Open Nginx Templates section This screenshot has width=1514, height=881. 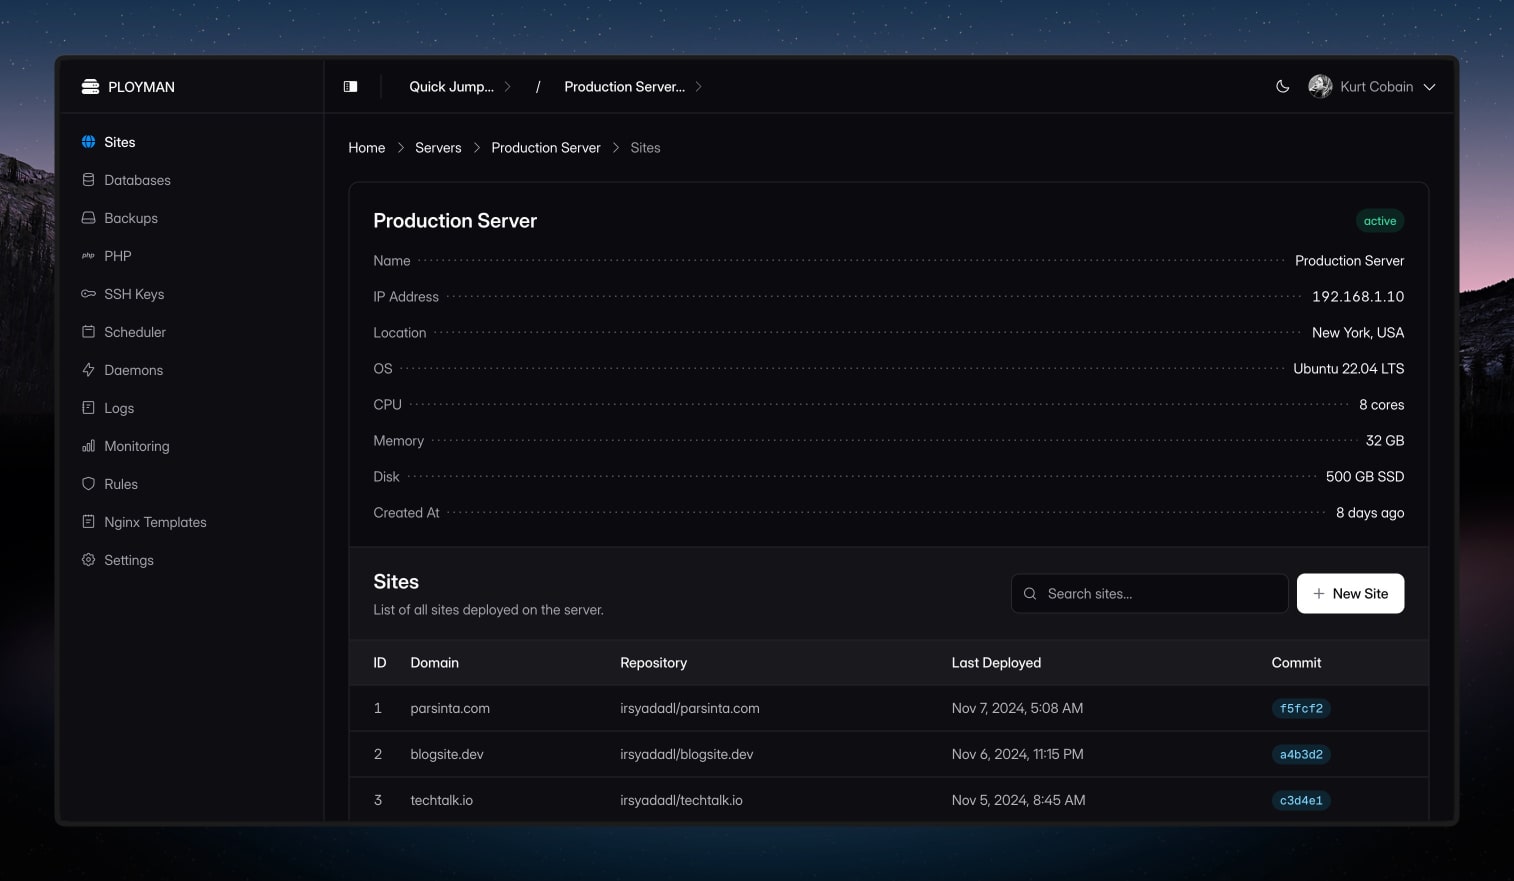[191, 522]
